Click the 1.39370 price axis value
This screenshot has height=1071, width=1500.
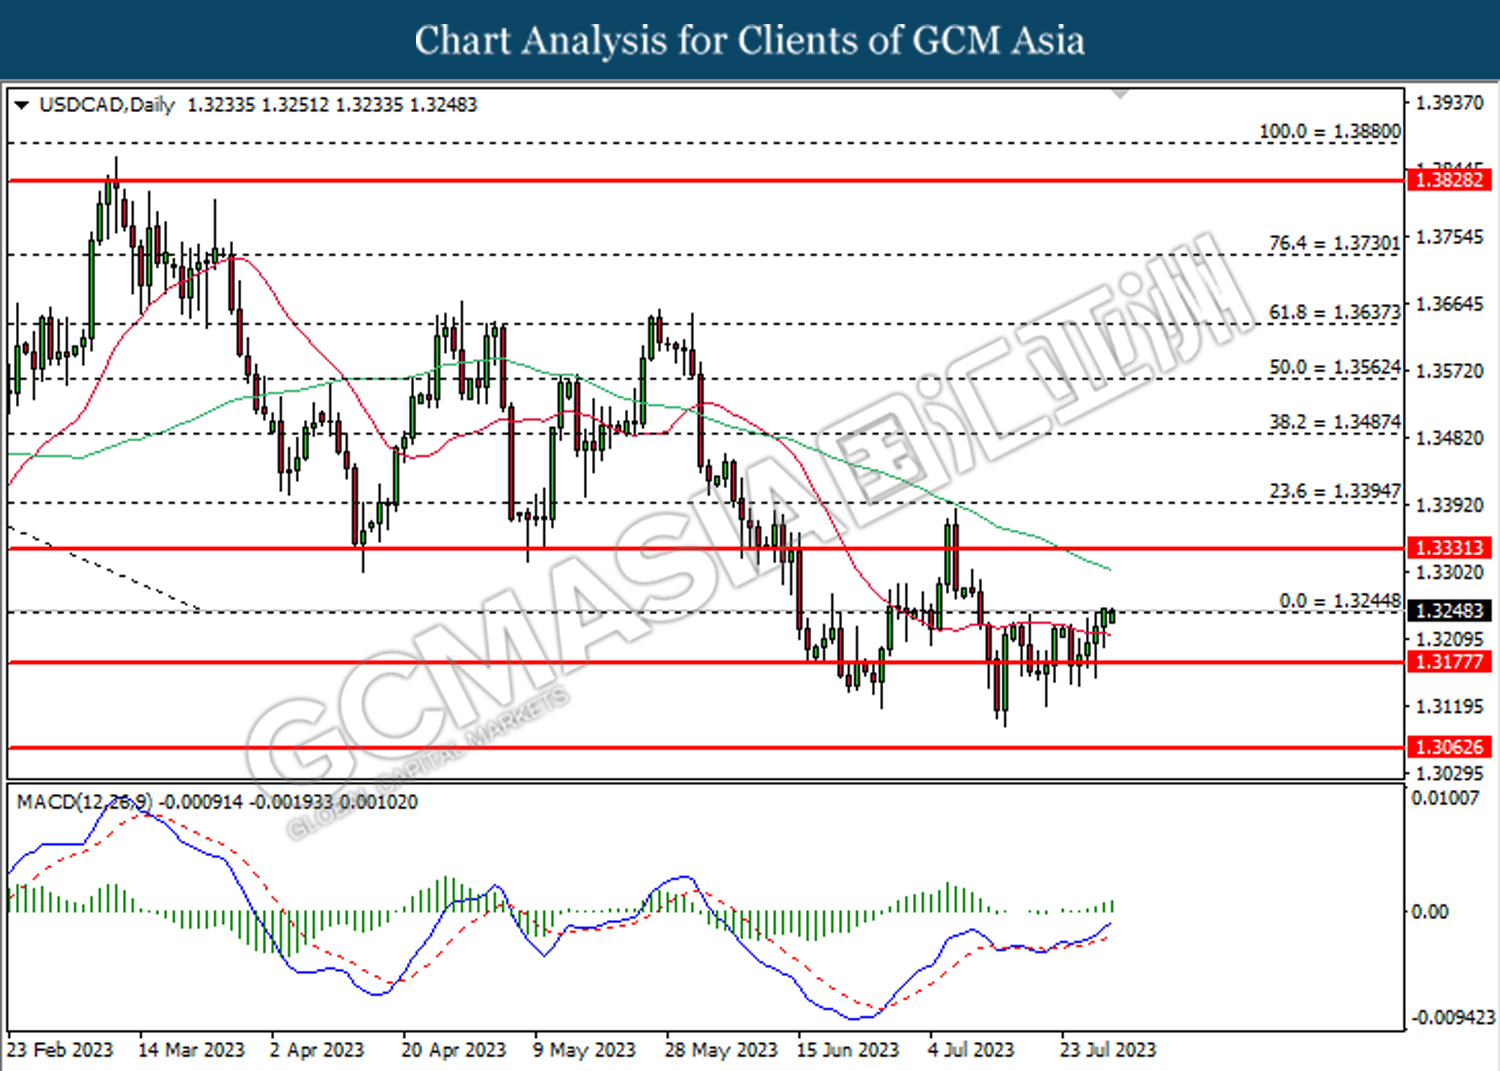click(1450, 102)
